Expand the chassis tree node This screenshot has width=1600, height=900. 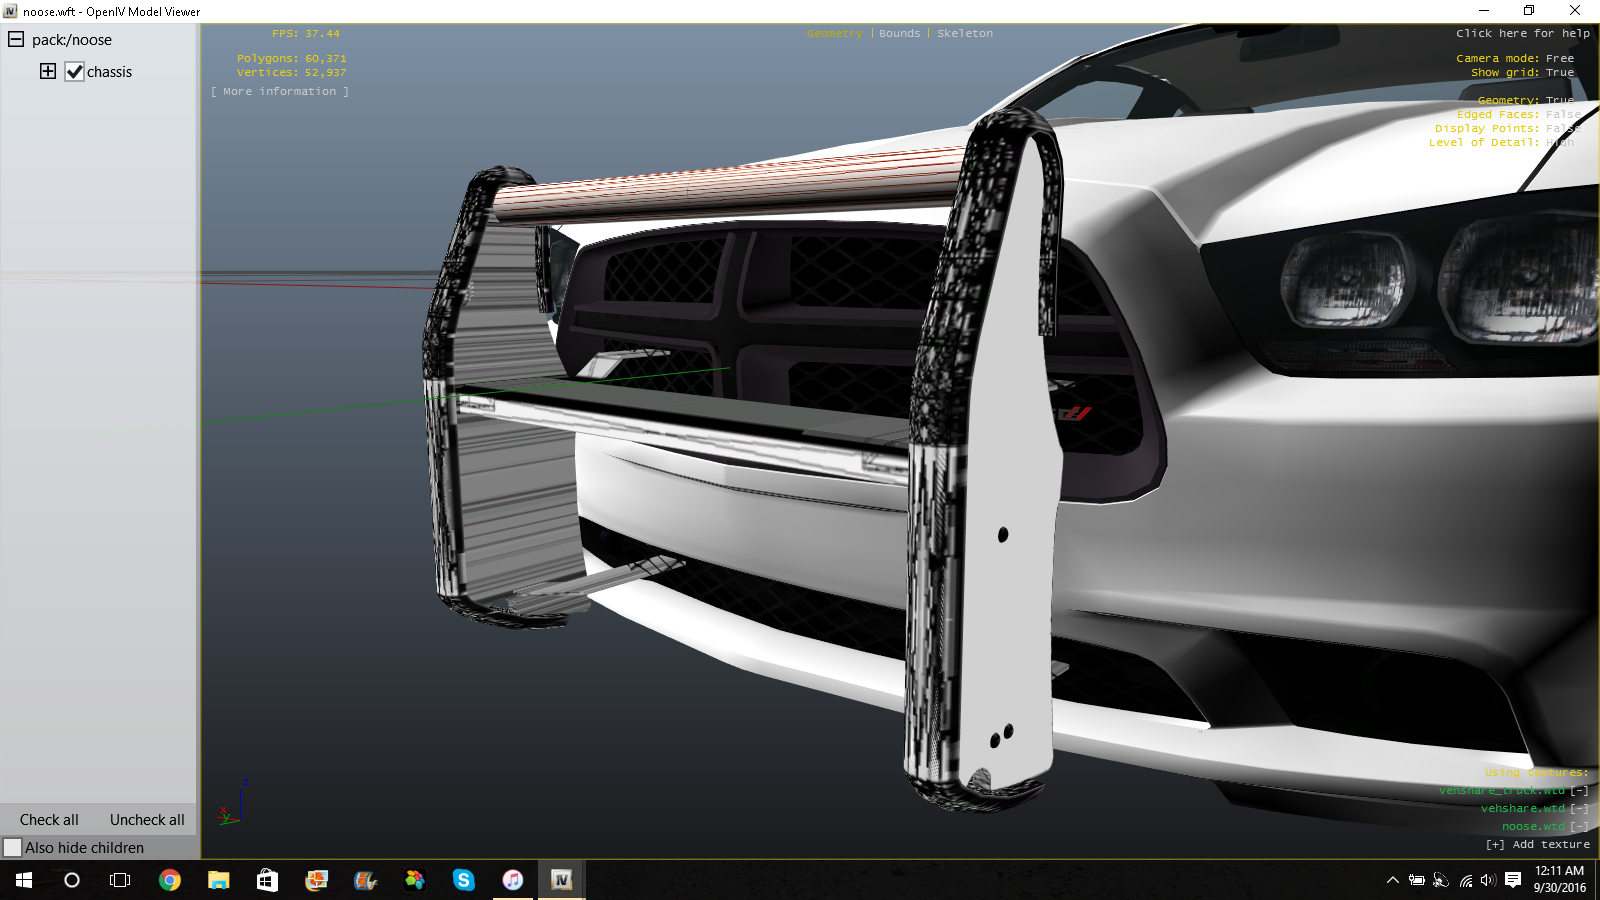[48, 71]
